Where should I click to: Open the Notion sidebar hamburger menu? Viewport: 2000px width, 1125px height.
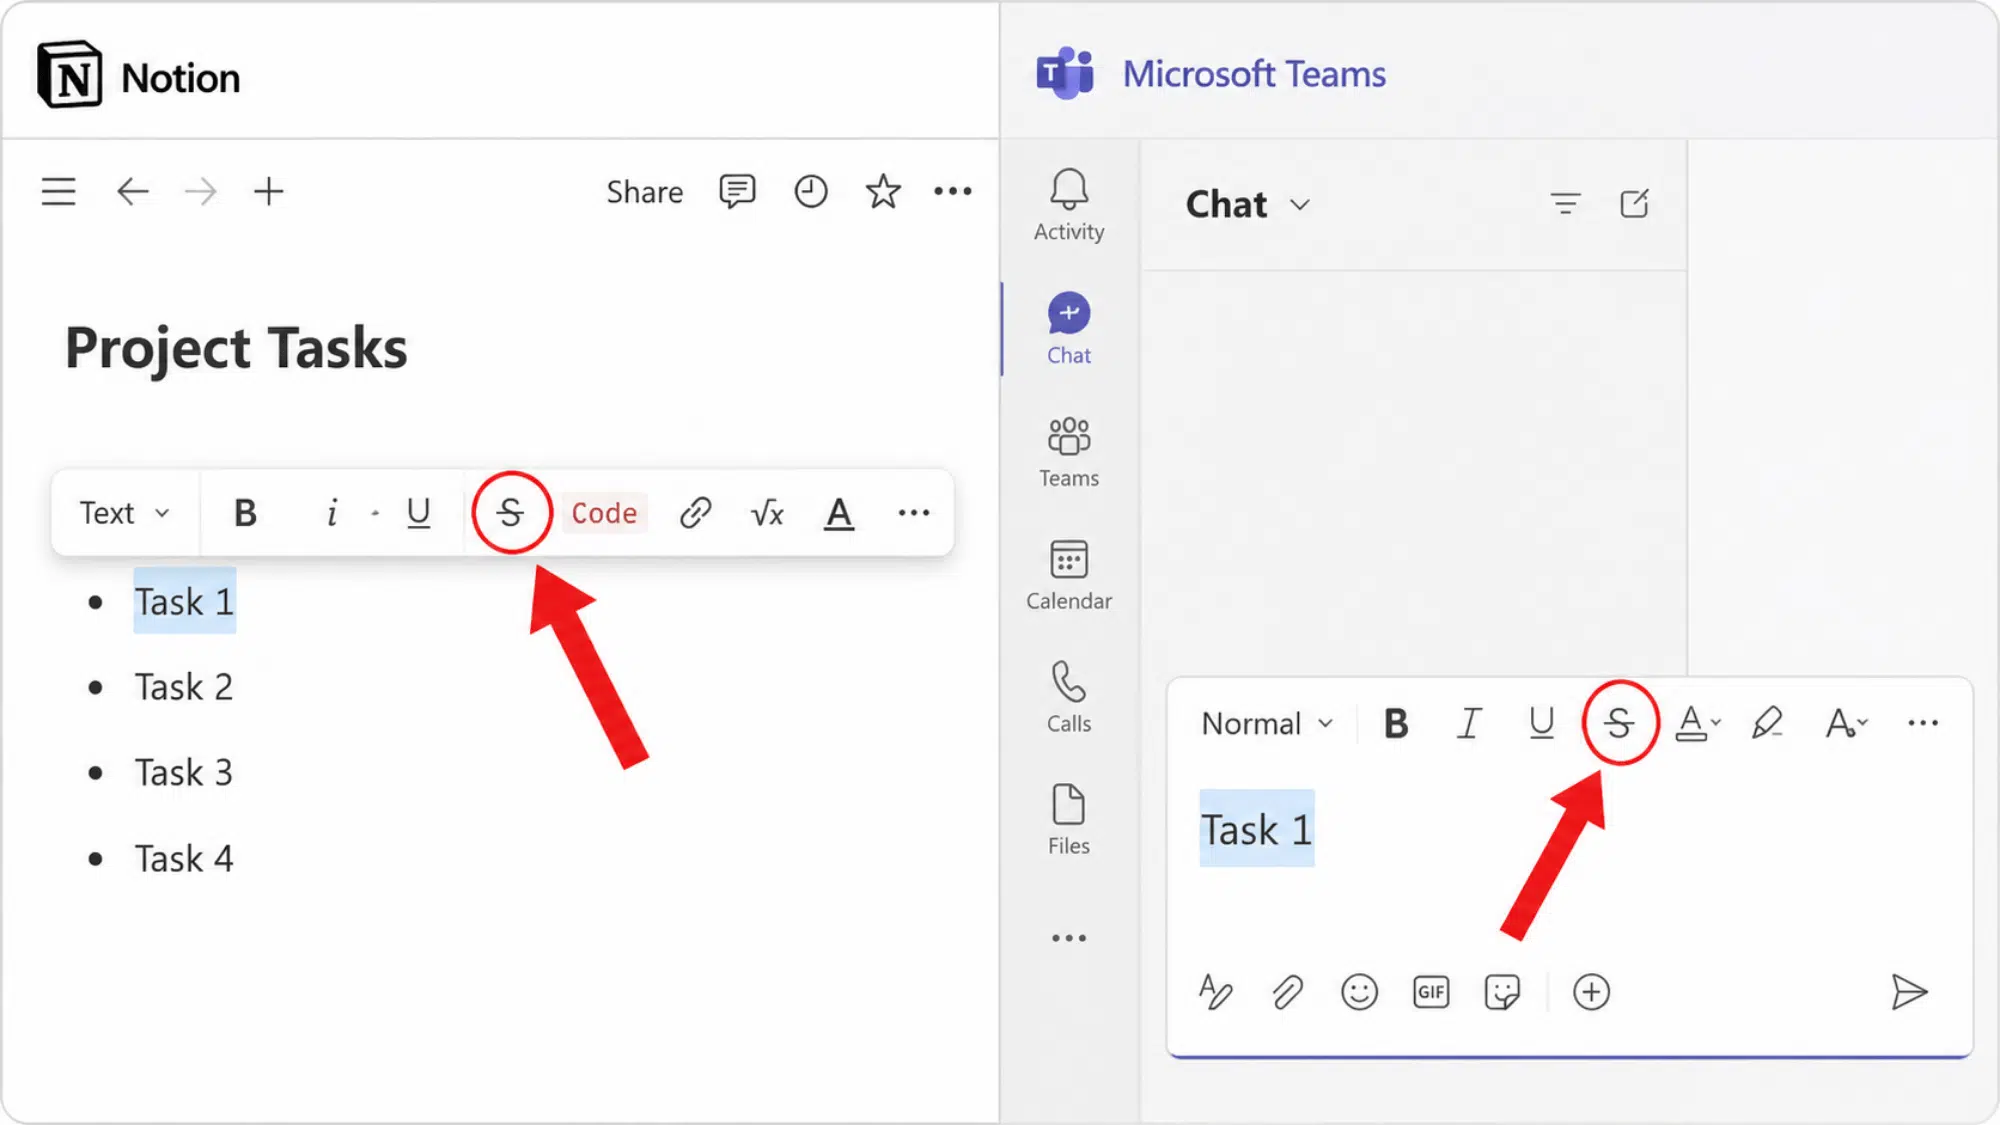pyautogui.click(x=58, y=191)
